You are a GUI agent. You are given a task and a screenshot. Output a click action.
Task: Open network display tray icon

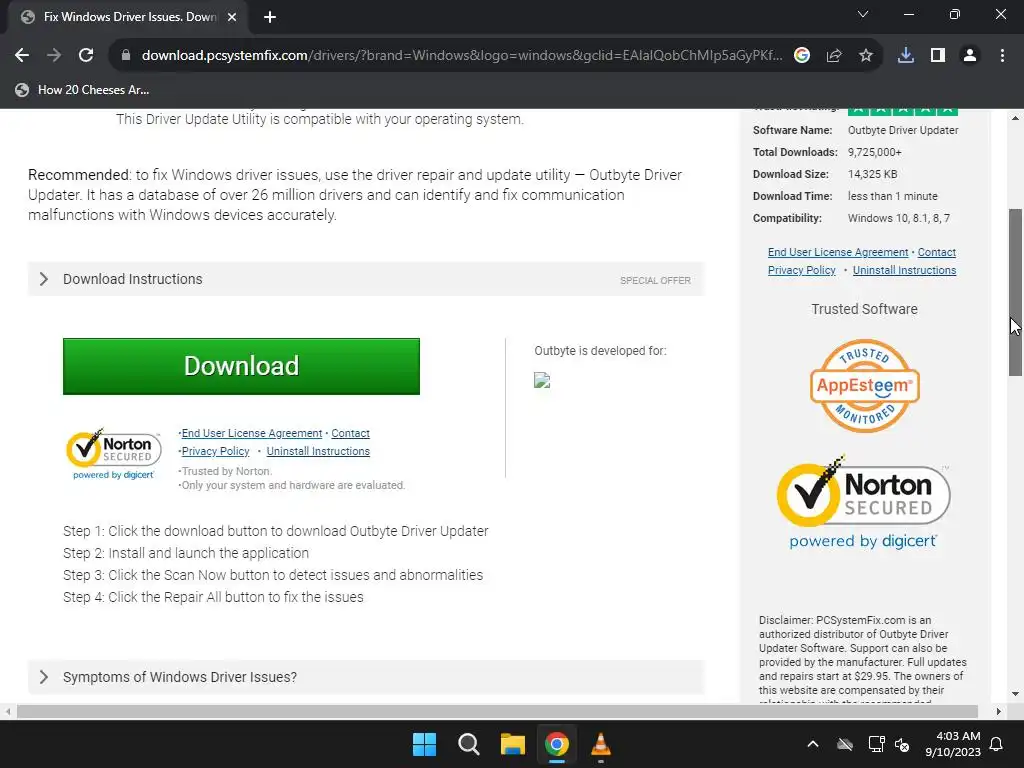coord(876,744)
